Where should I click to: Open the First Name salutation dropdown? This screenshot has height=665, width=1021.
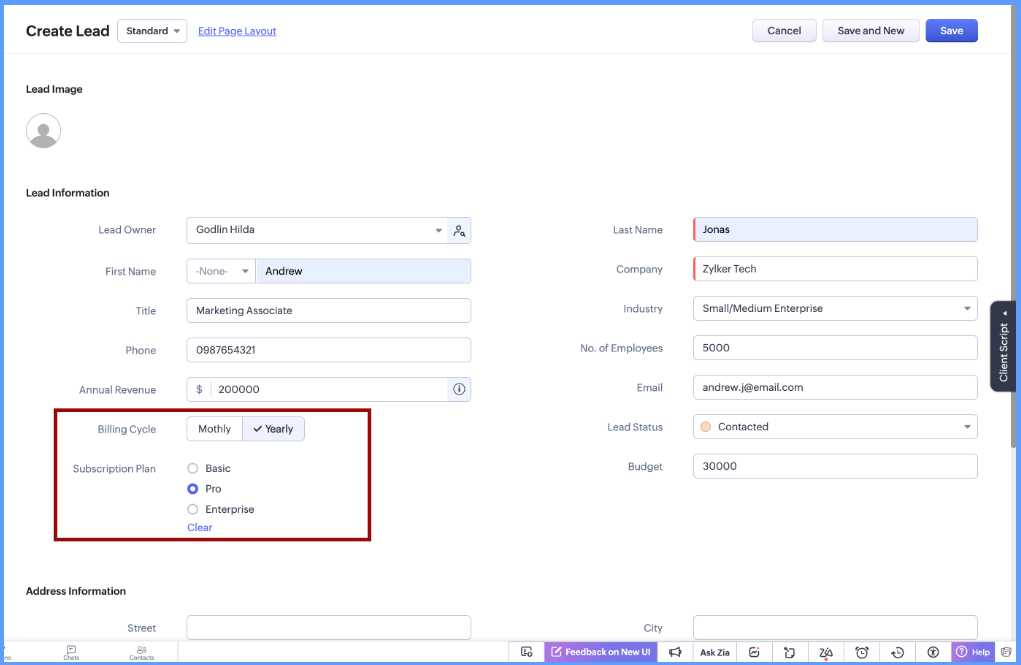point(220,270)
